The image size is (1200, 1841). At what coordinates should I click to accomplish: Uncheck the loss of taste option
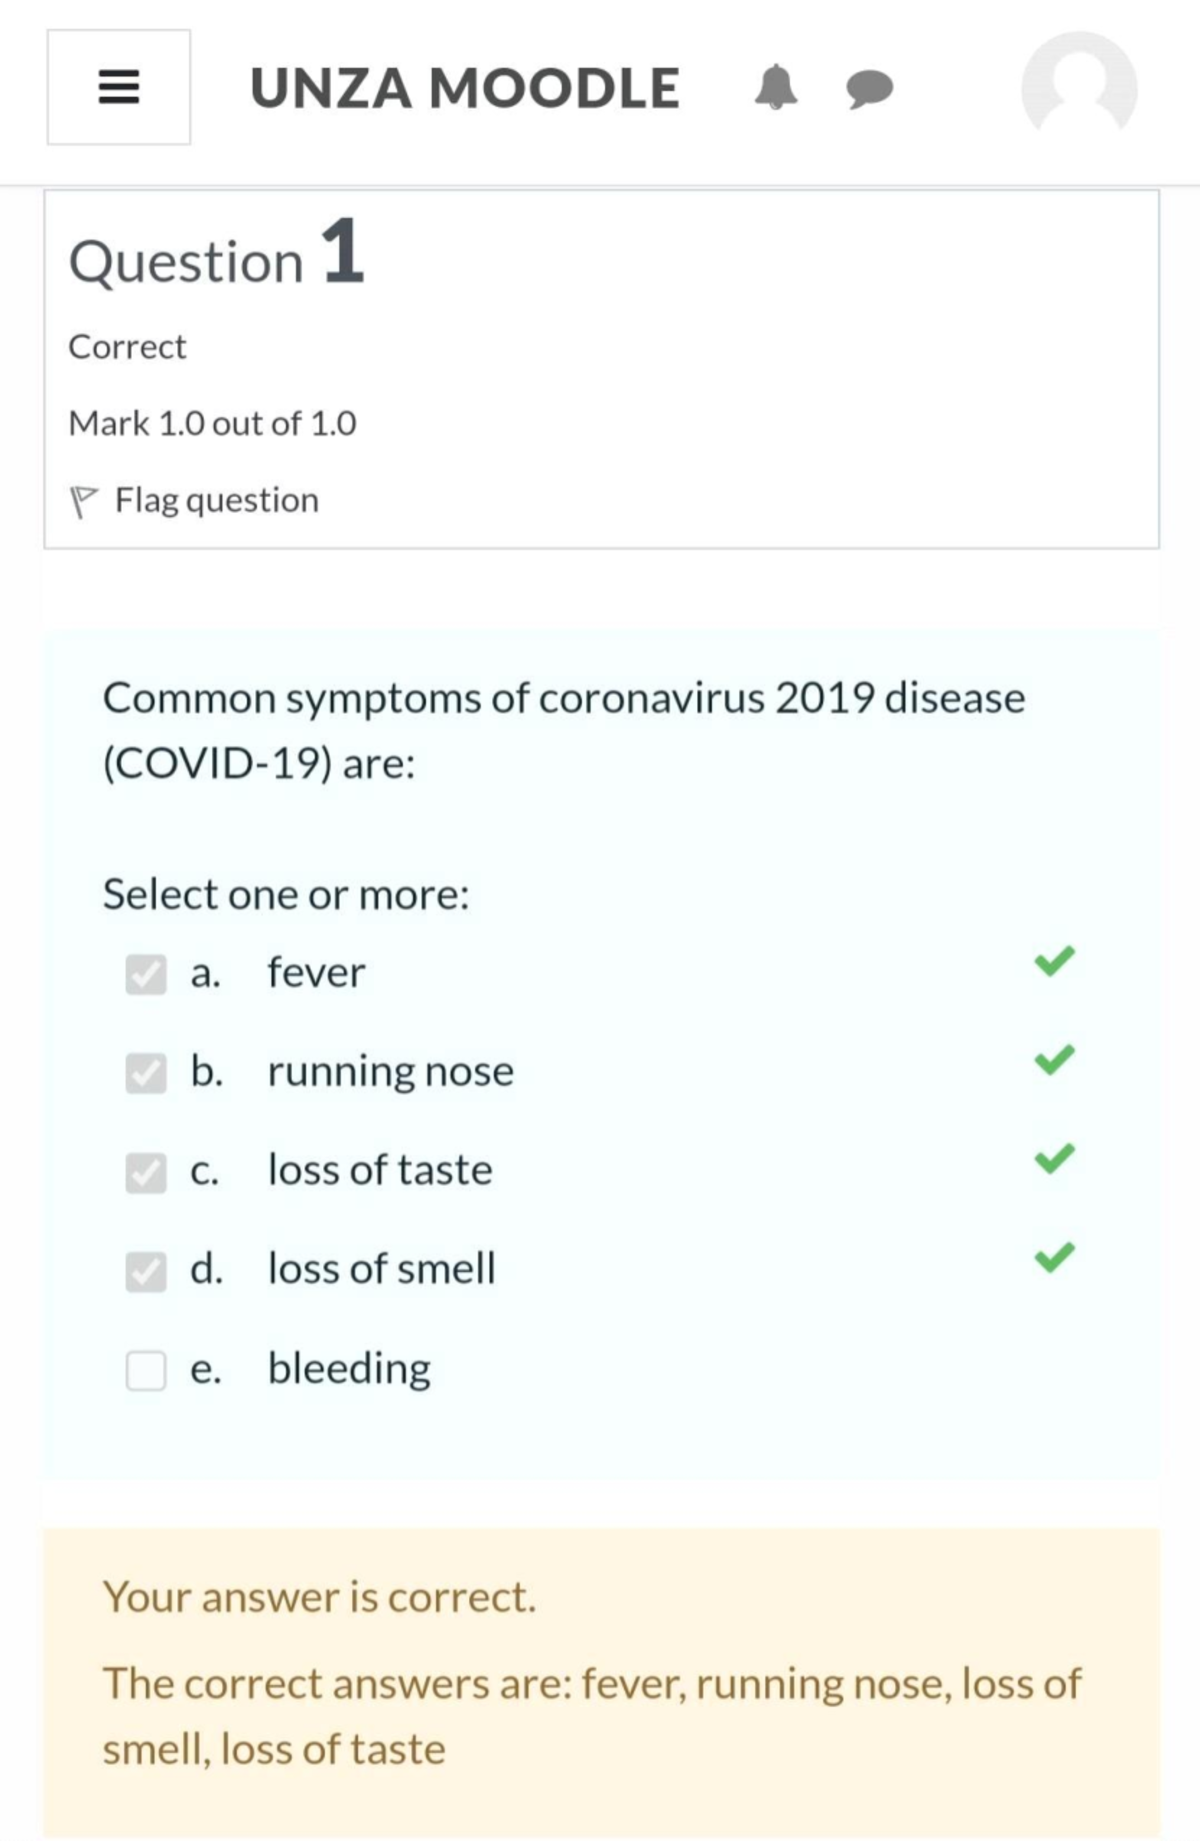pyautogui.click(x=146, y=1173)
